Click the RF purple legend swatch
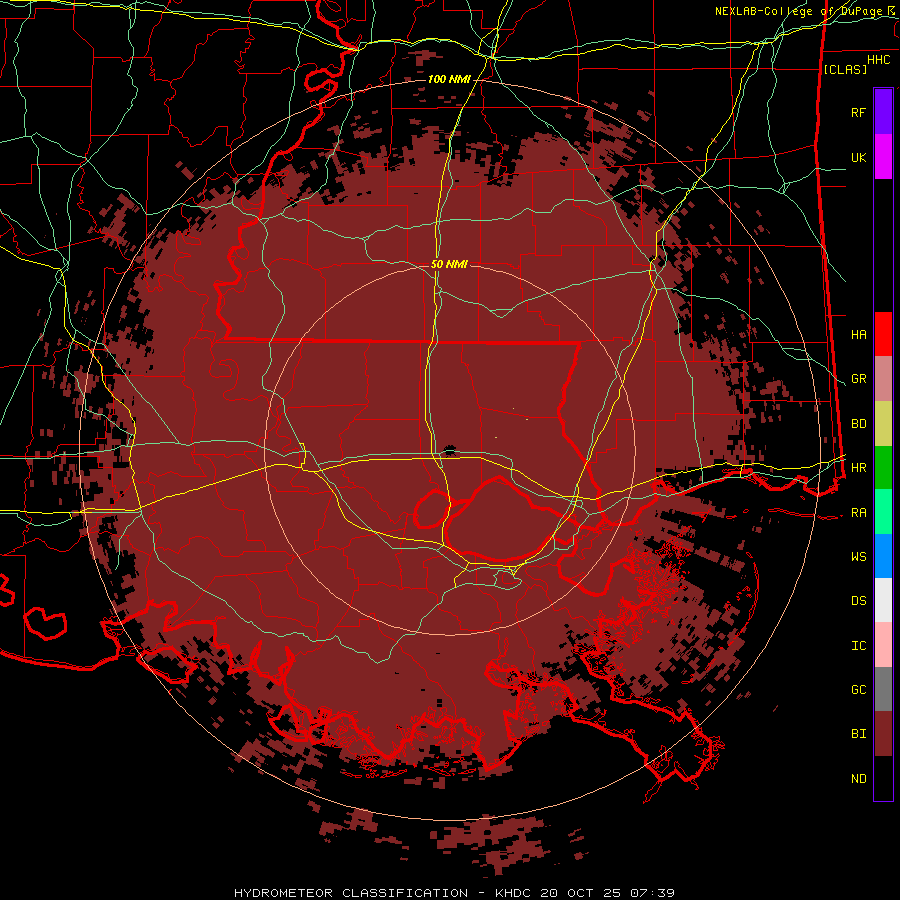This screenshot has height=900, width=900. (x=883, y=112)
